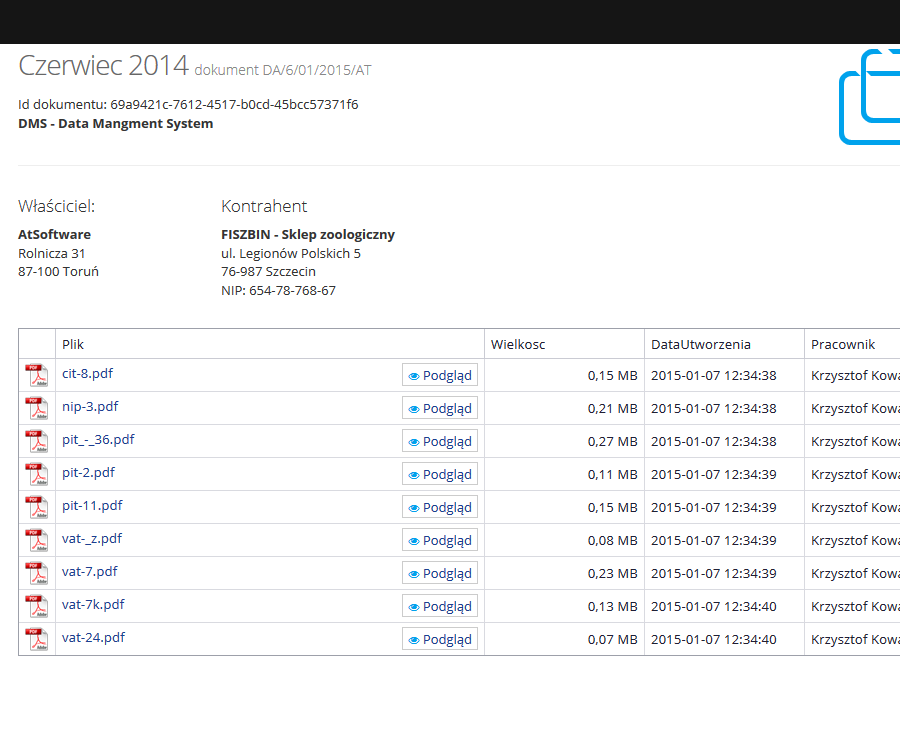900x750 pixels.
Task: Click the PDF icon for pit-2.pdf
Action: click(37, 475)
